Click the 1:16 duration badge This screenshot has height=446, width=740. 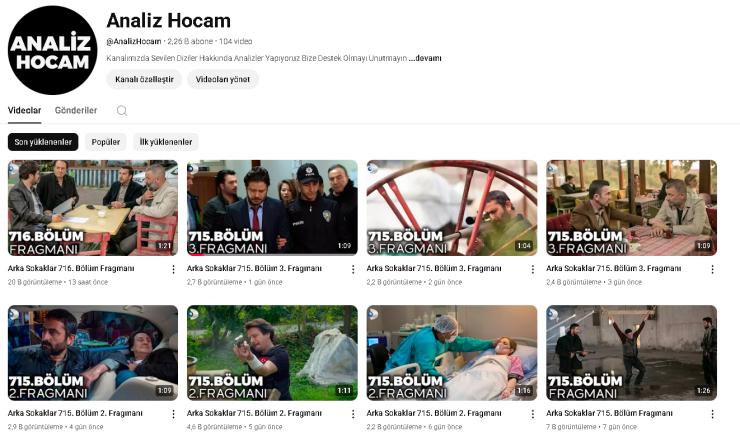coord(524,391)
